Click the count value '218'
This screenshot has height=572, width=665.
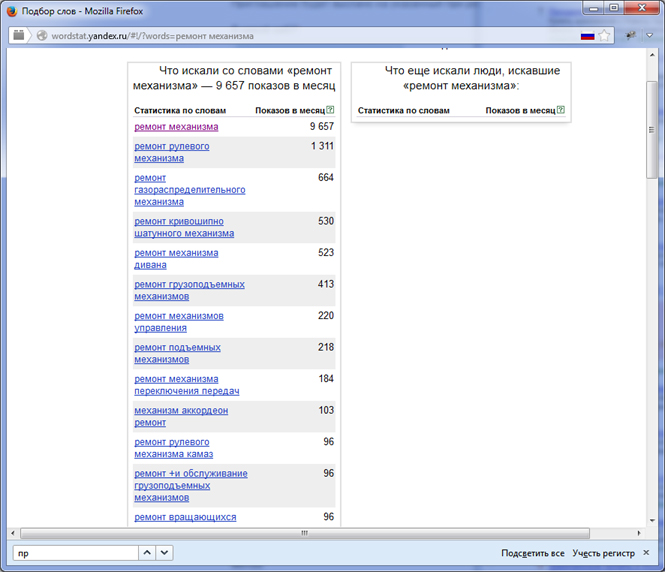click(x=326, y=347)
